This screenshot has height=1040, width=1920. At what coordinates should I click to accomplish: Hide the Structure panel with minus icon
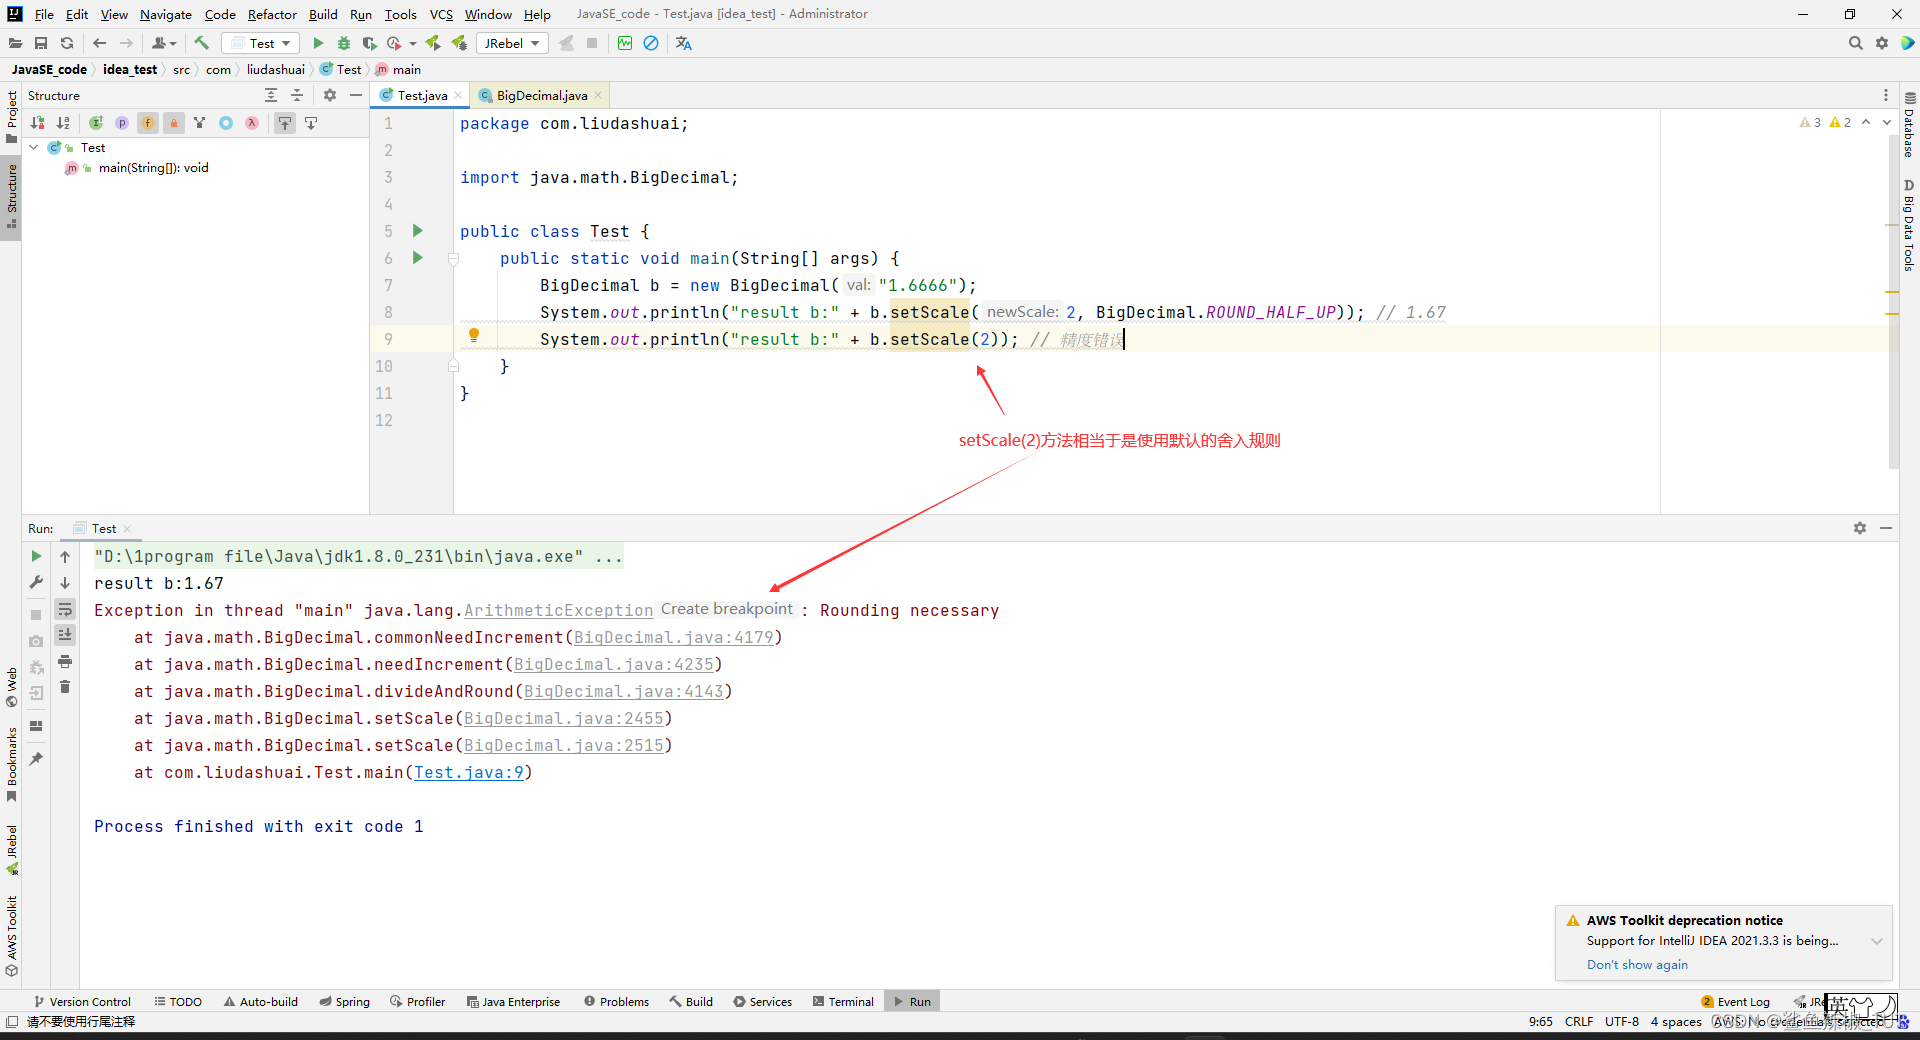click(356, 95)
